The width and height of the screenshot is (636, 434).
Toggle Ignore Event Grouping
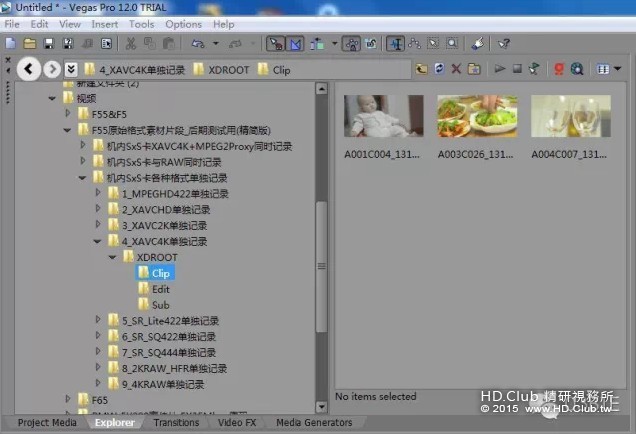coord(371,43)
